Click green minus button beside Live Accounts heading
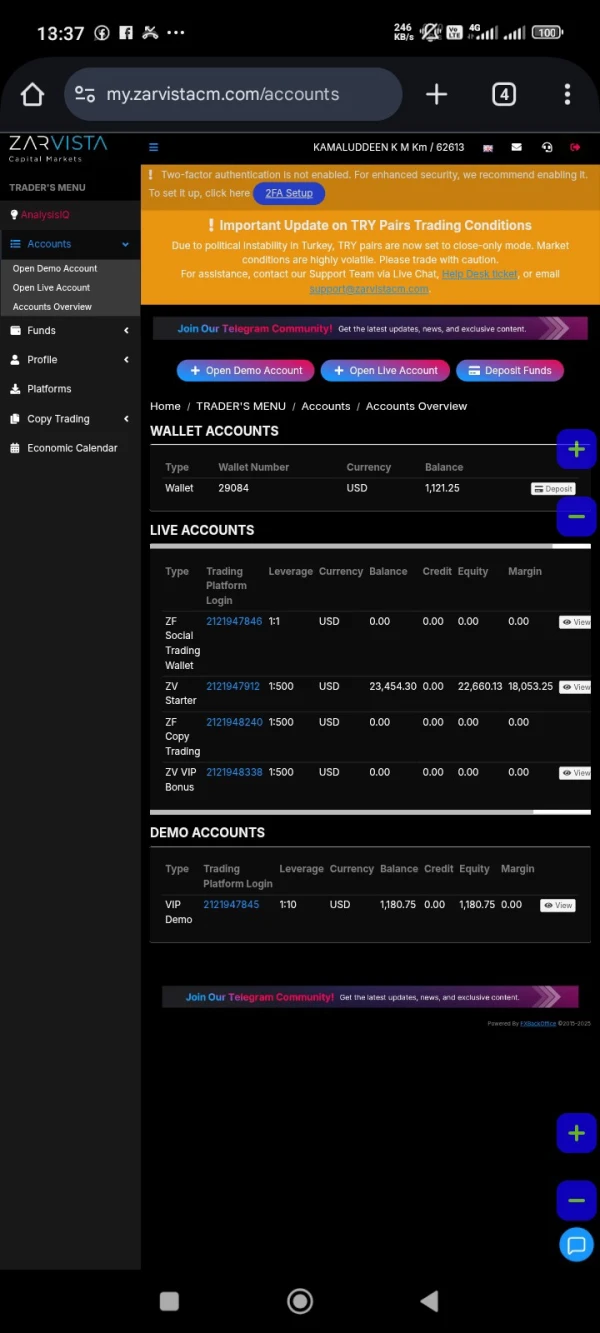Viewport: 600px width, 1333px height. (576, 517)
